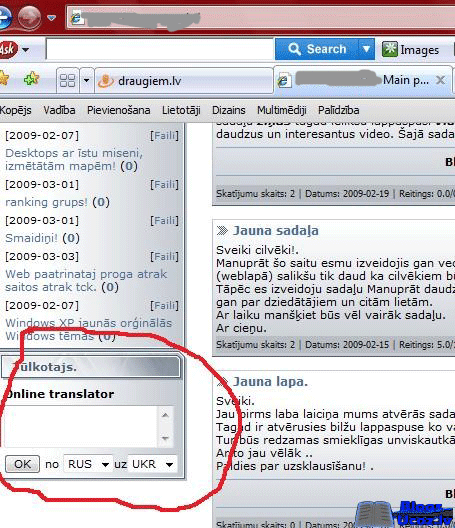Click the Ask toolbar logo
The image size is (455, 528).
[x=8, y=50]
